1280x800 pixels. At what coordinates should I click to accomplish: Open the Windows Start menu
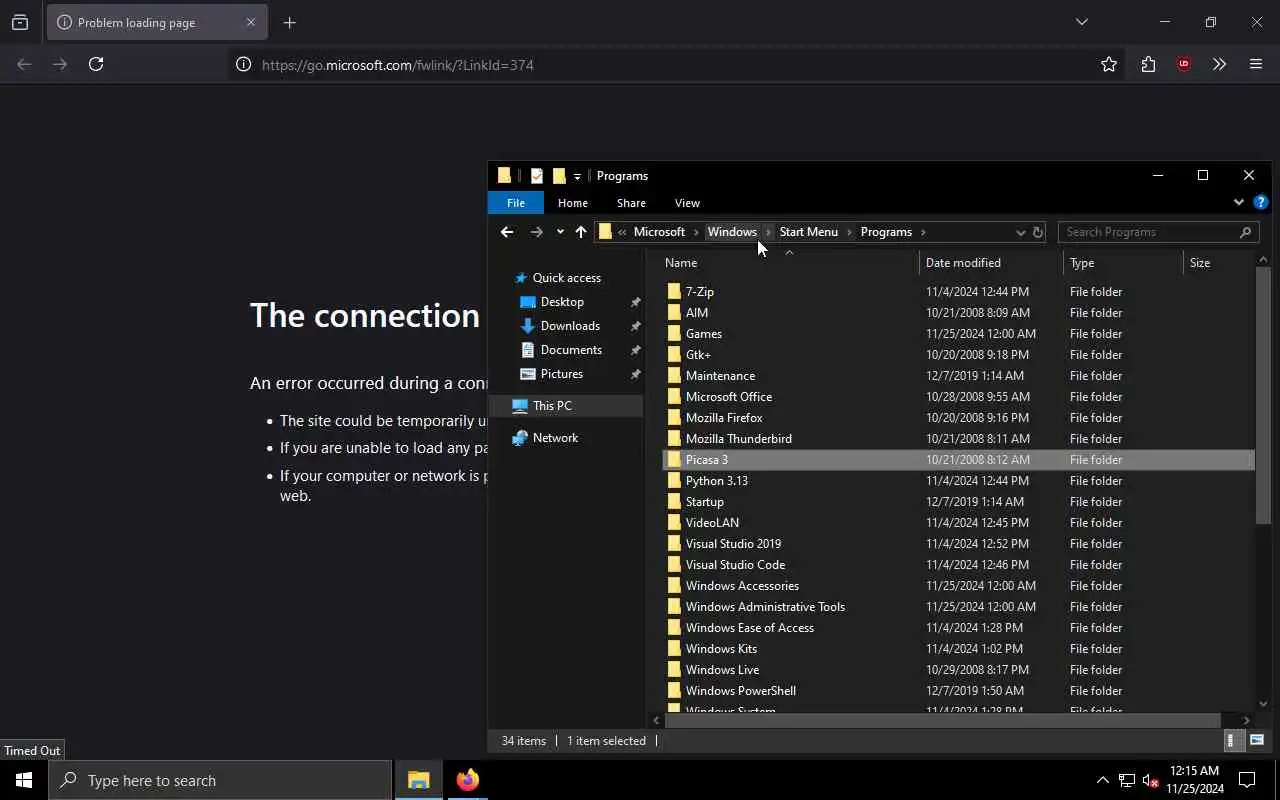24,780
